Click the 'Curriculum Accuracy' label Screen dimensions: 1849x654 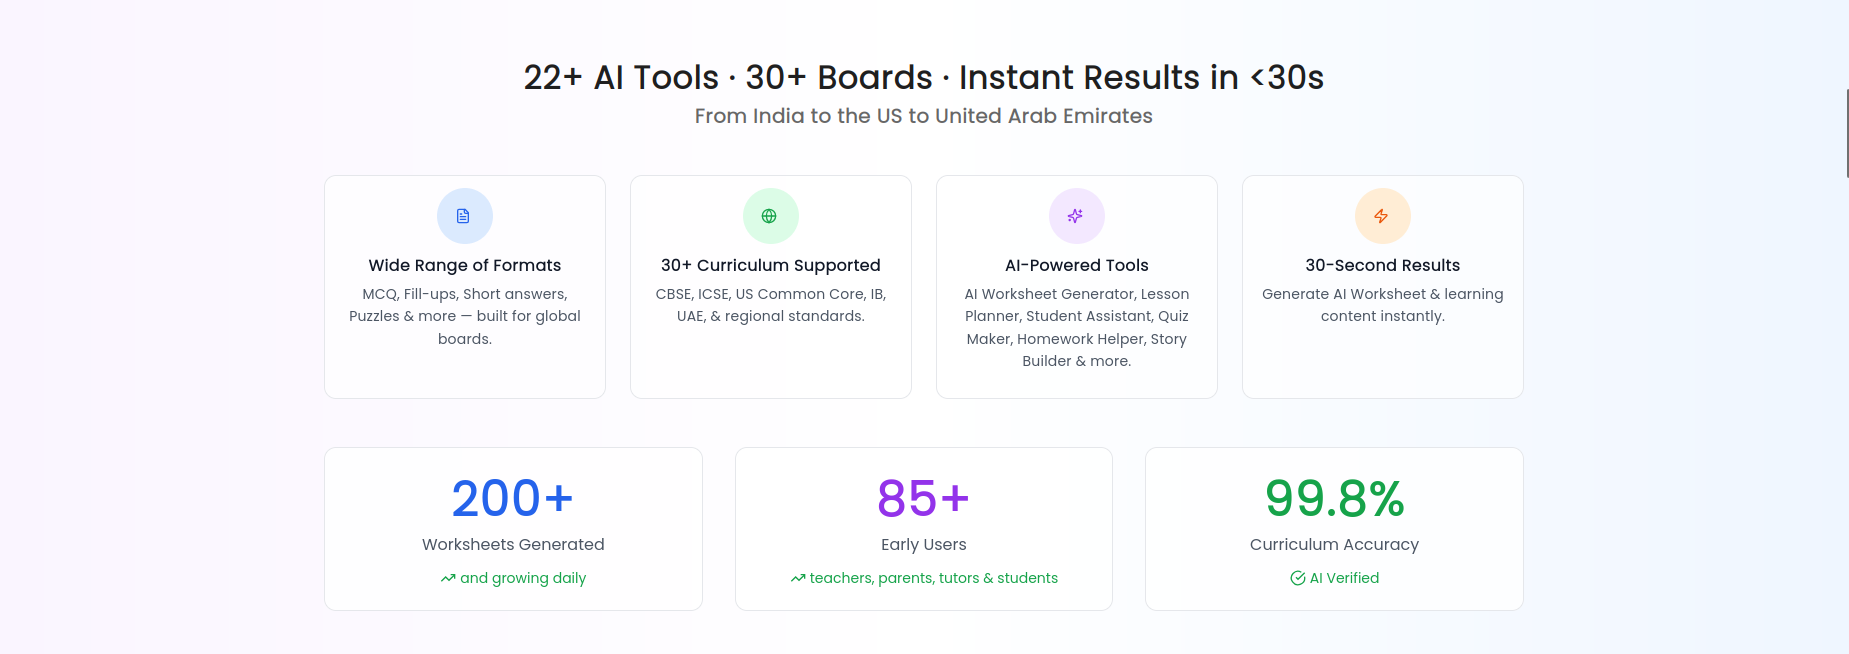[x=1334, y=544]
